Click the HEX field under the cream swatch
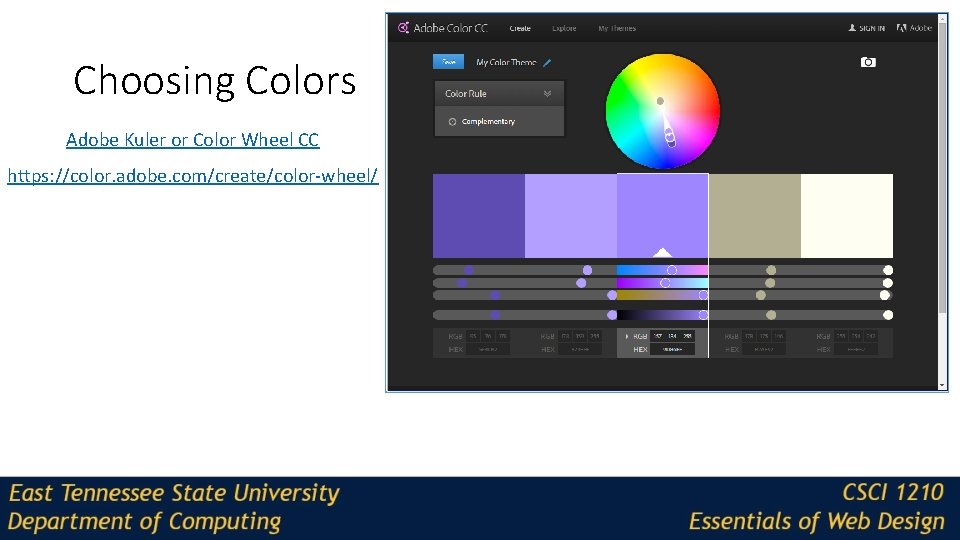Viewport: 960px width, 540px height. point(855,350)
